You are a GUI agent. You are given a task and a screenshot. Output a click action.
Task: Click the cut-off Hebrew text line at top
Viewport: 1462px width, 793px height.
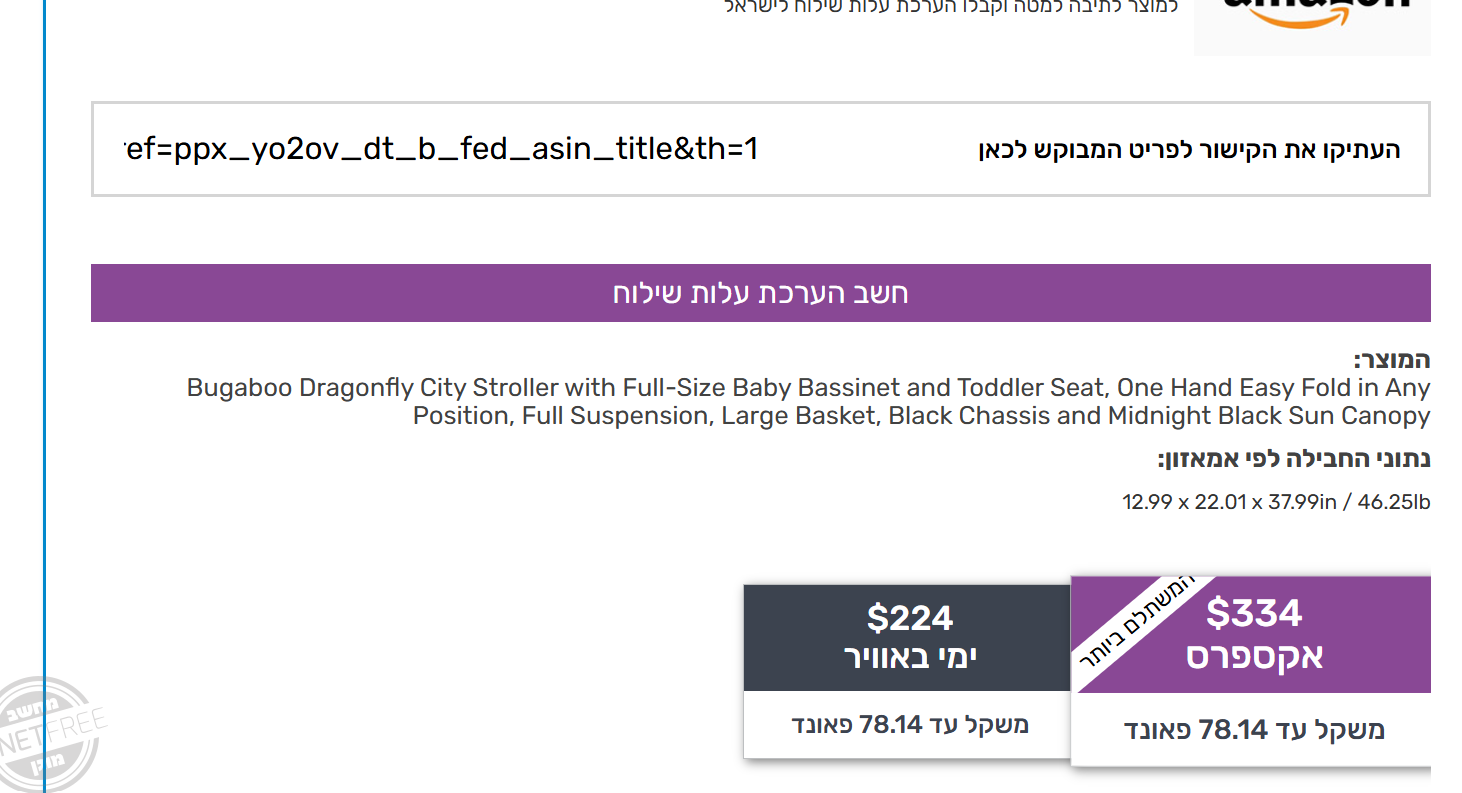[x=950, y=6]
